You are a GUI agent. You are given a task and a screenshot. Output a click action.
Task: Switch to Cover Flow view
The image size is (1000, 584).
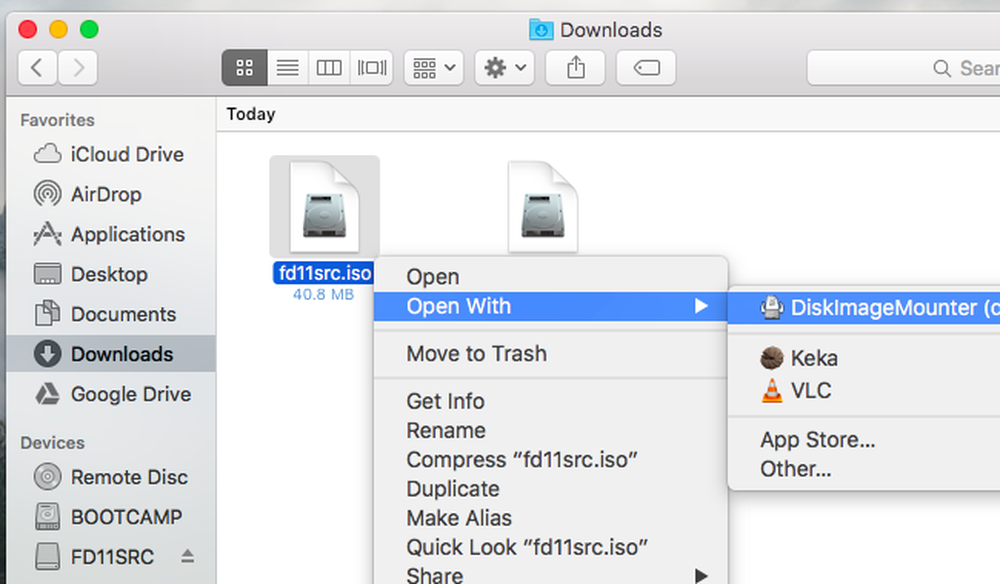point(371,68)
